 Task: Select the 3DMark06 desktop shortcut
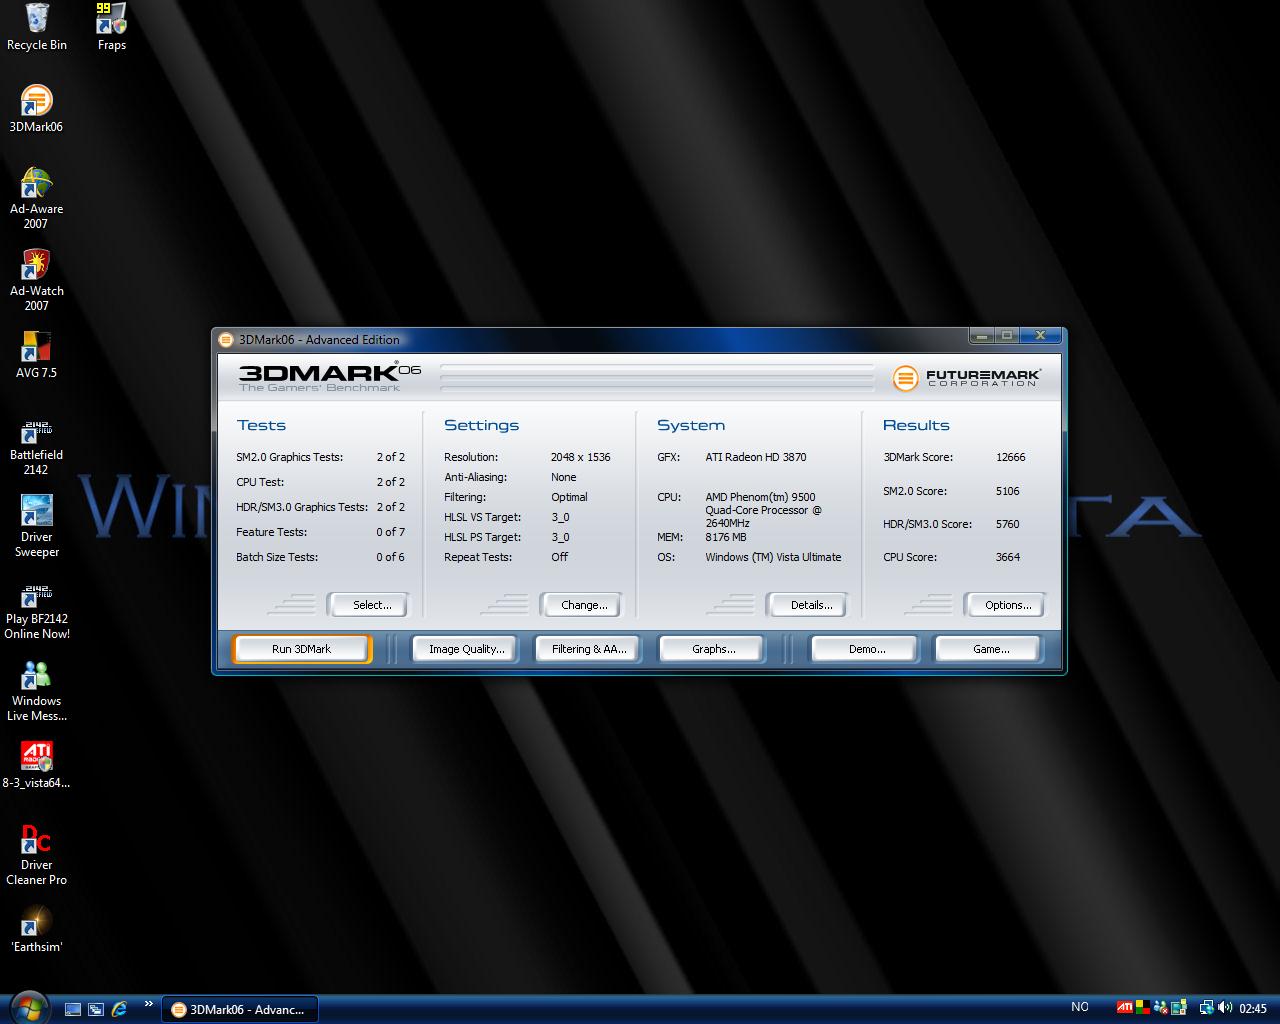click(36, 109)
